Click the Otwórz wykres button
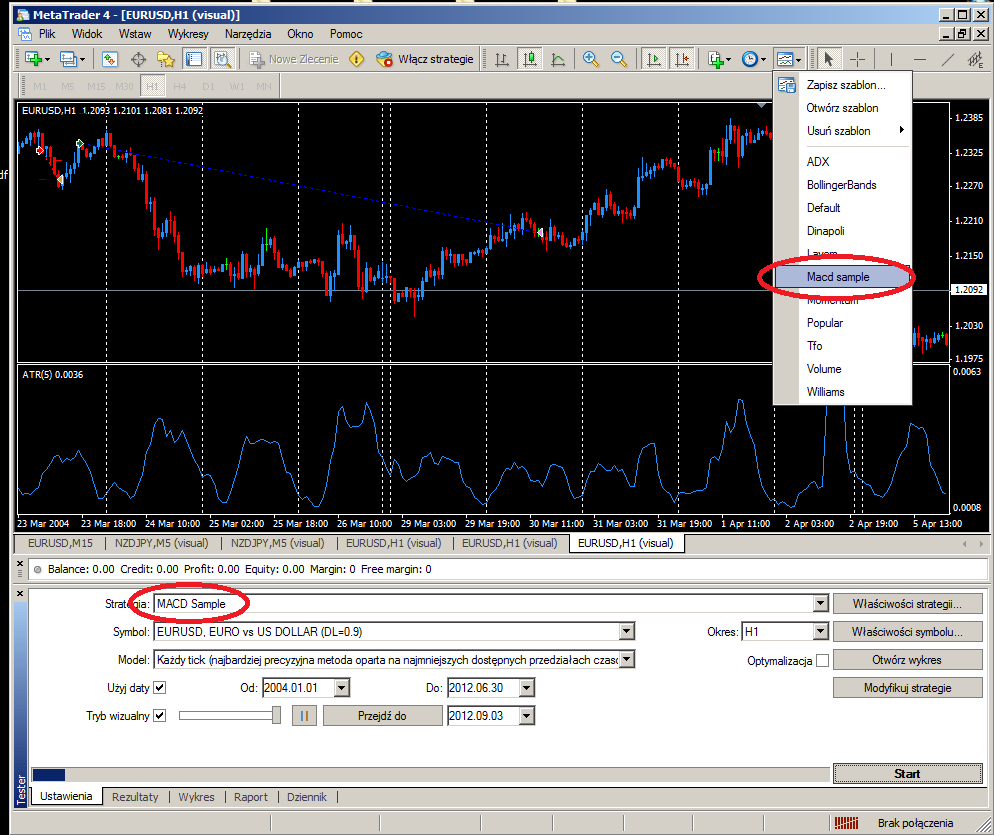 [907, 659]
